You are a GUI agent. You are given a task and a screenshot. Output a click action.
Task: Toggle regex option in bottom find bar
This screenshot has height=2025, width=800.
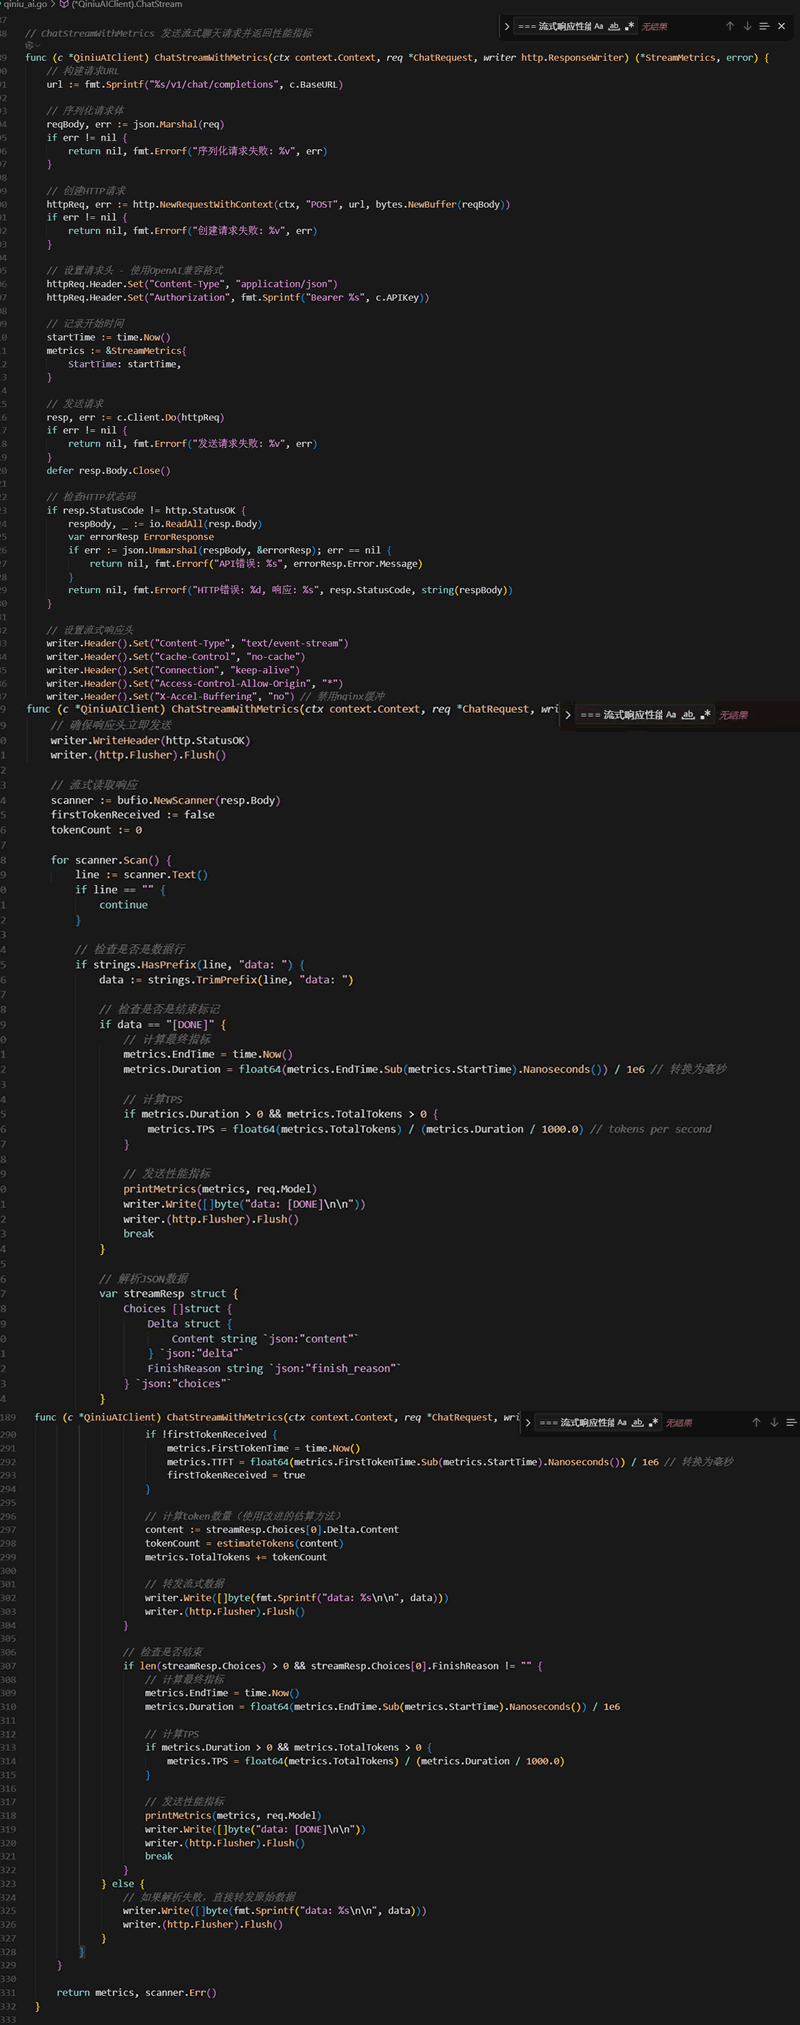(653, 1422)
